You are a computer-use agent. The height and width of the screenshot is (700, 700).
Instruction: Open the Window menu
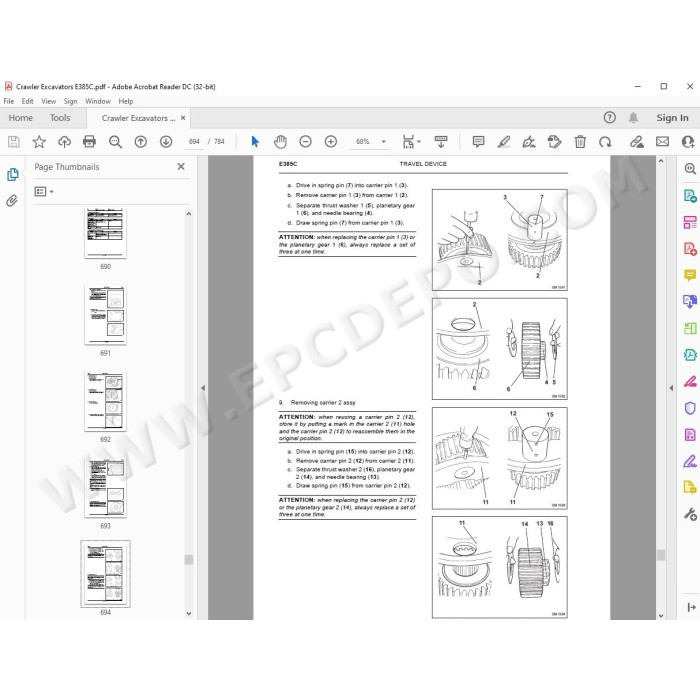coord(98,101)
